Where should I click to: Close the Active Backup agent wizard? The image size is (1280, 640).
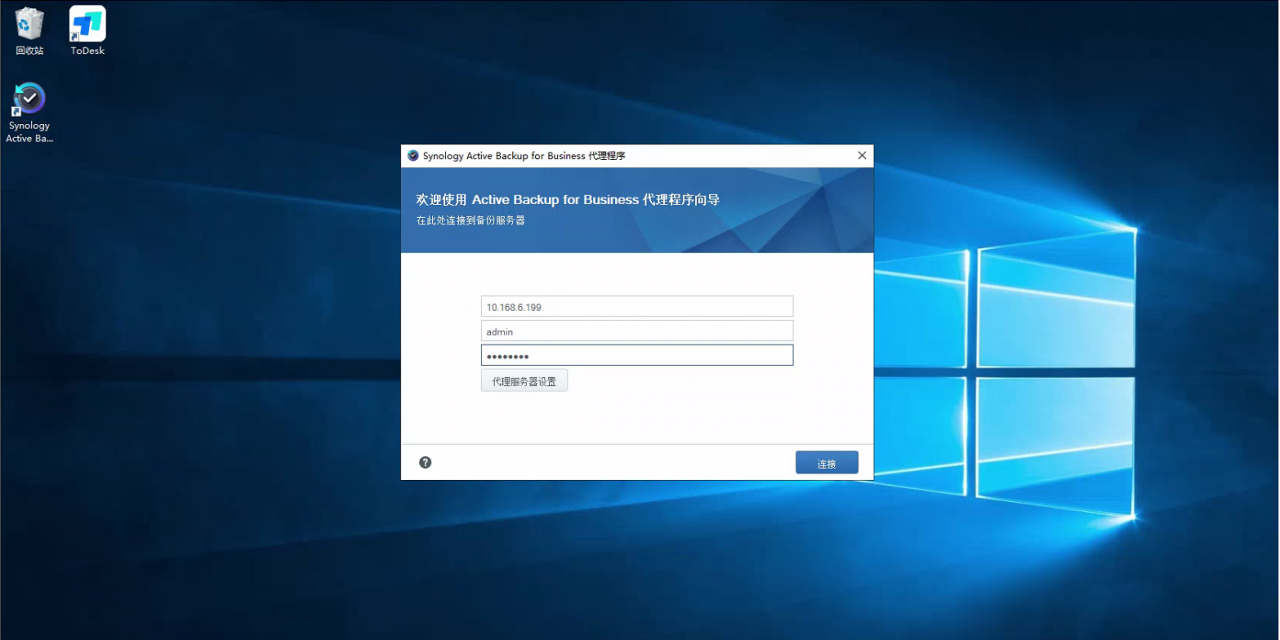click(861, 155)
